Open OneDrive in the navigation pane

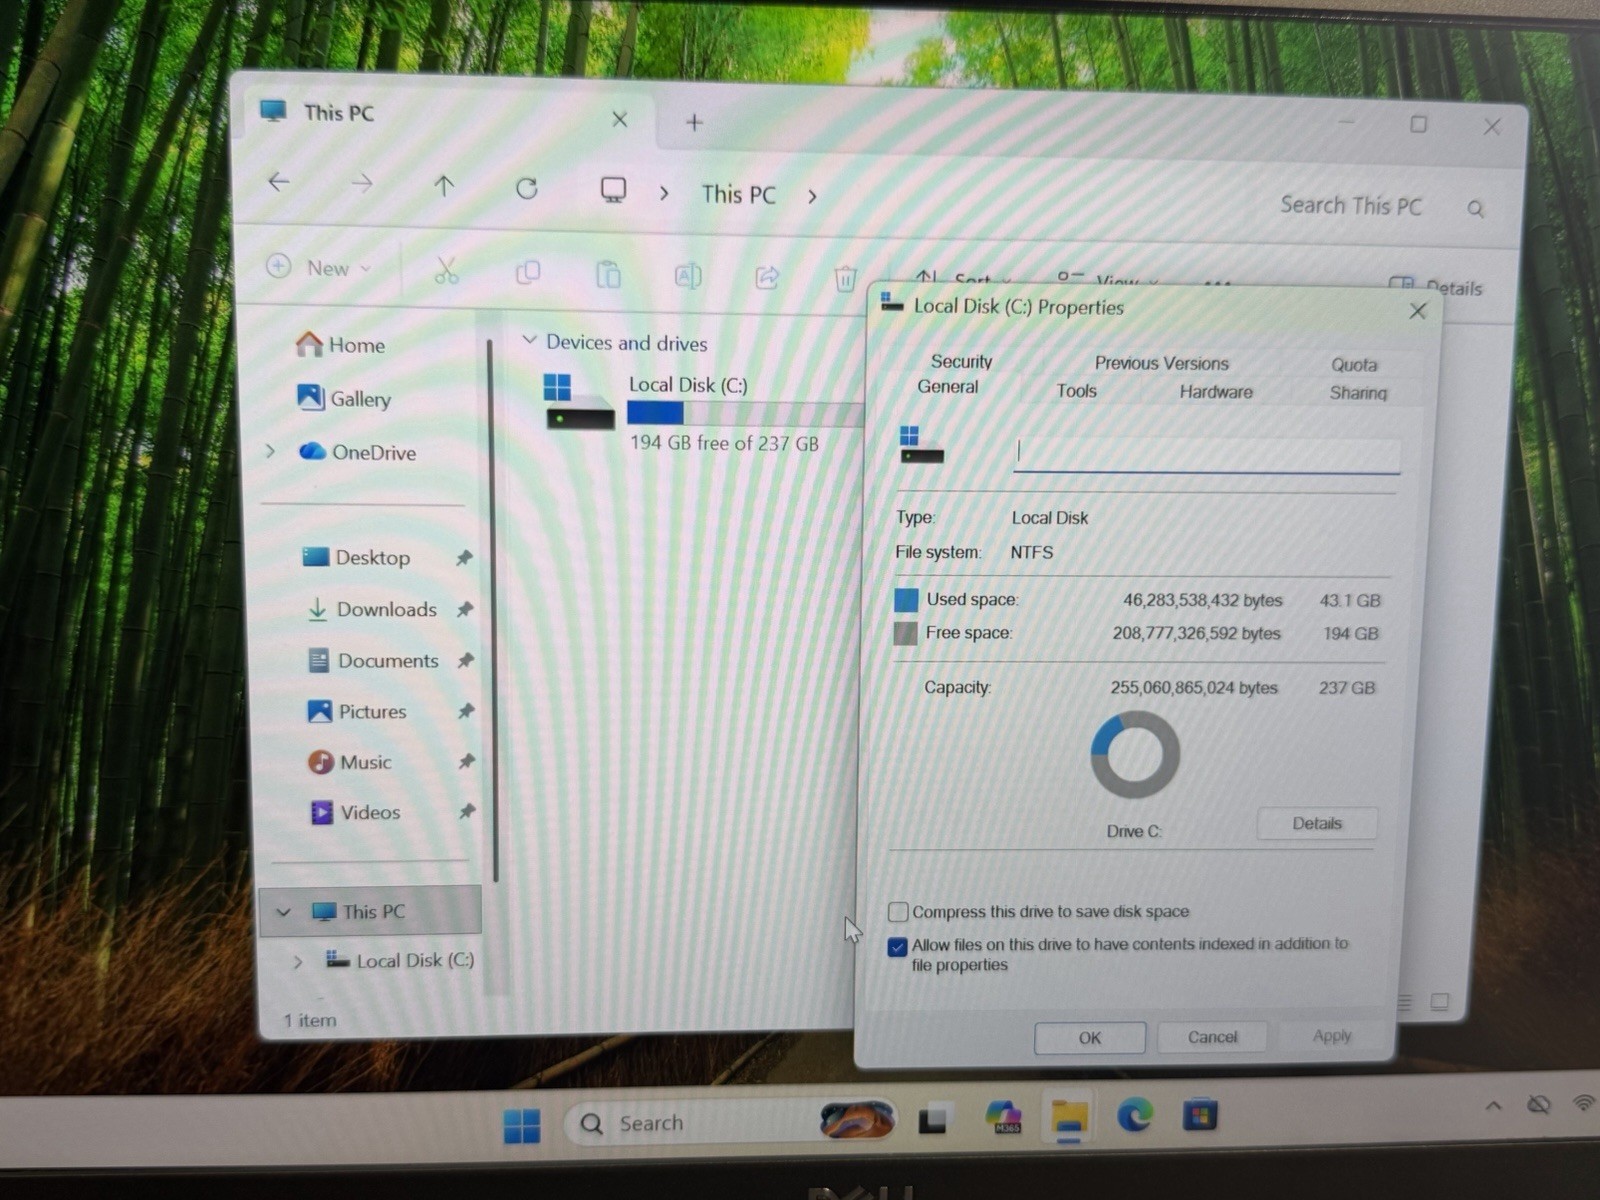(x=357, y=452)
